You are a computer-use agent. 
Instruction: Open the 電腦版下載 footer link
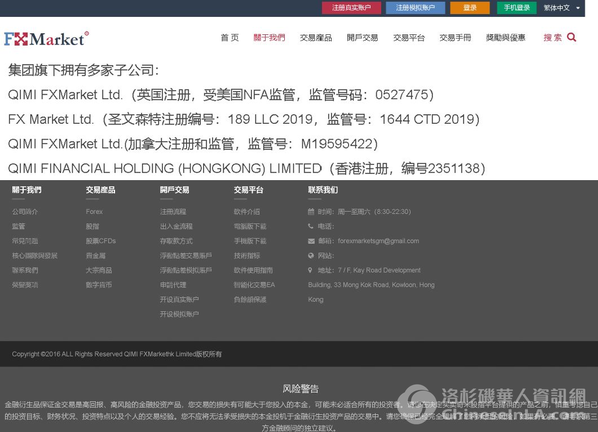pos(250,226)
